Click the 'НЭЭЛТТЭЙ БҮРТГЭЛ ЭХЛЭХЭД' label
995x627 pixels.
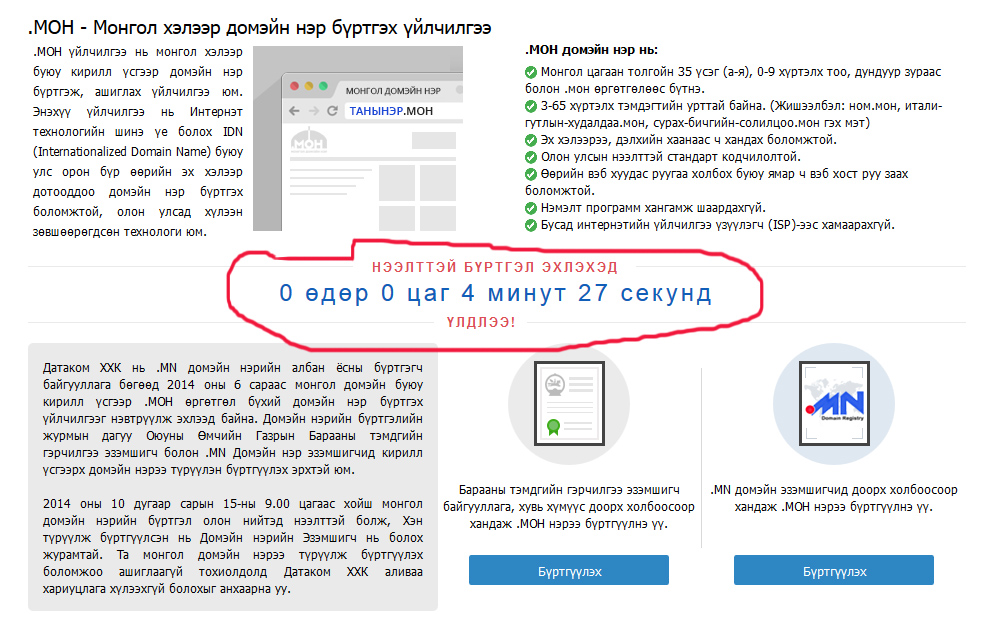[x=495, y=267]
